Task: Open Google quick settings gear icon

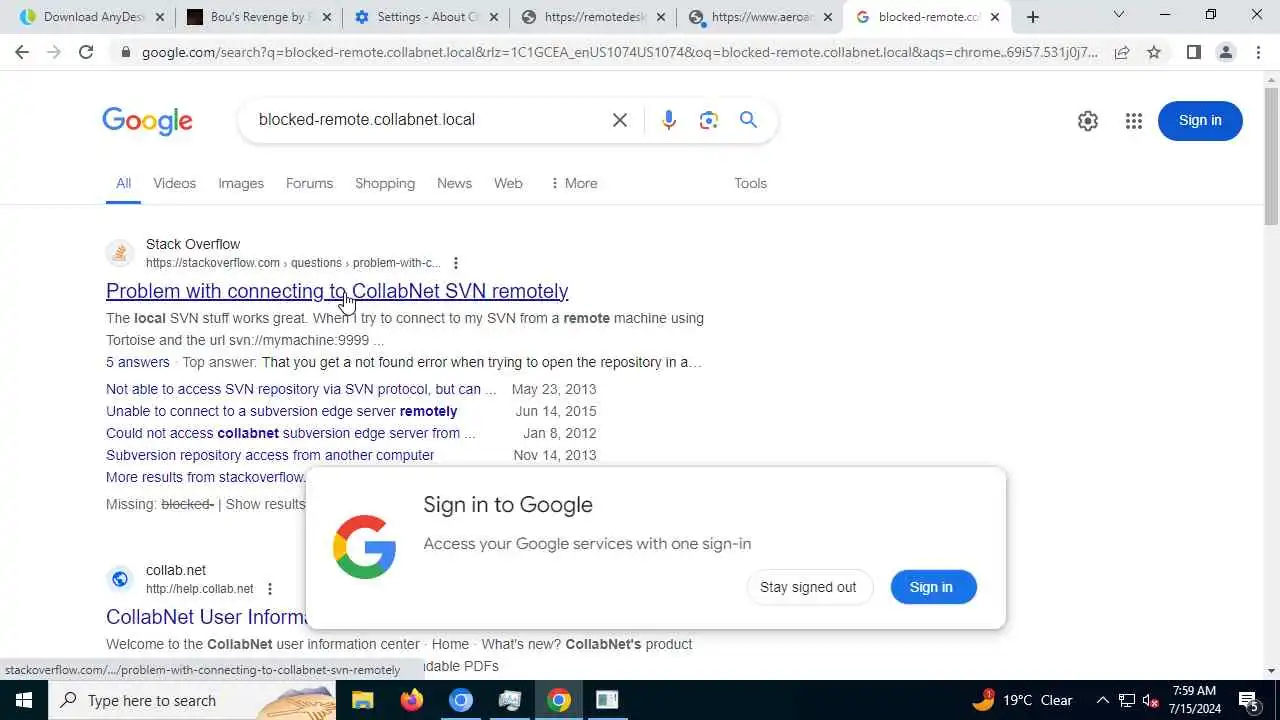Action: click(x=1088, y=121)
